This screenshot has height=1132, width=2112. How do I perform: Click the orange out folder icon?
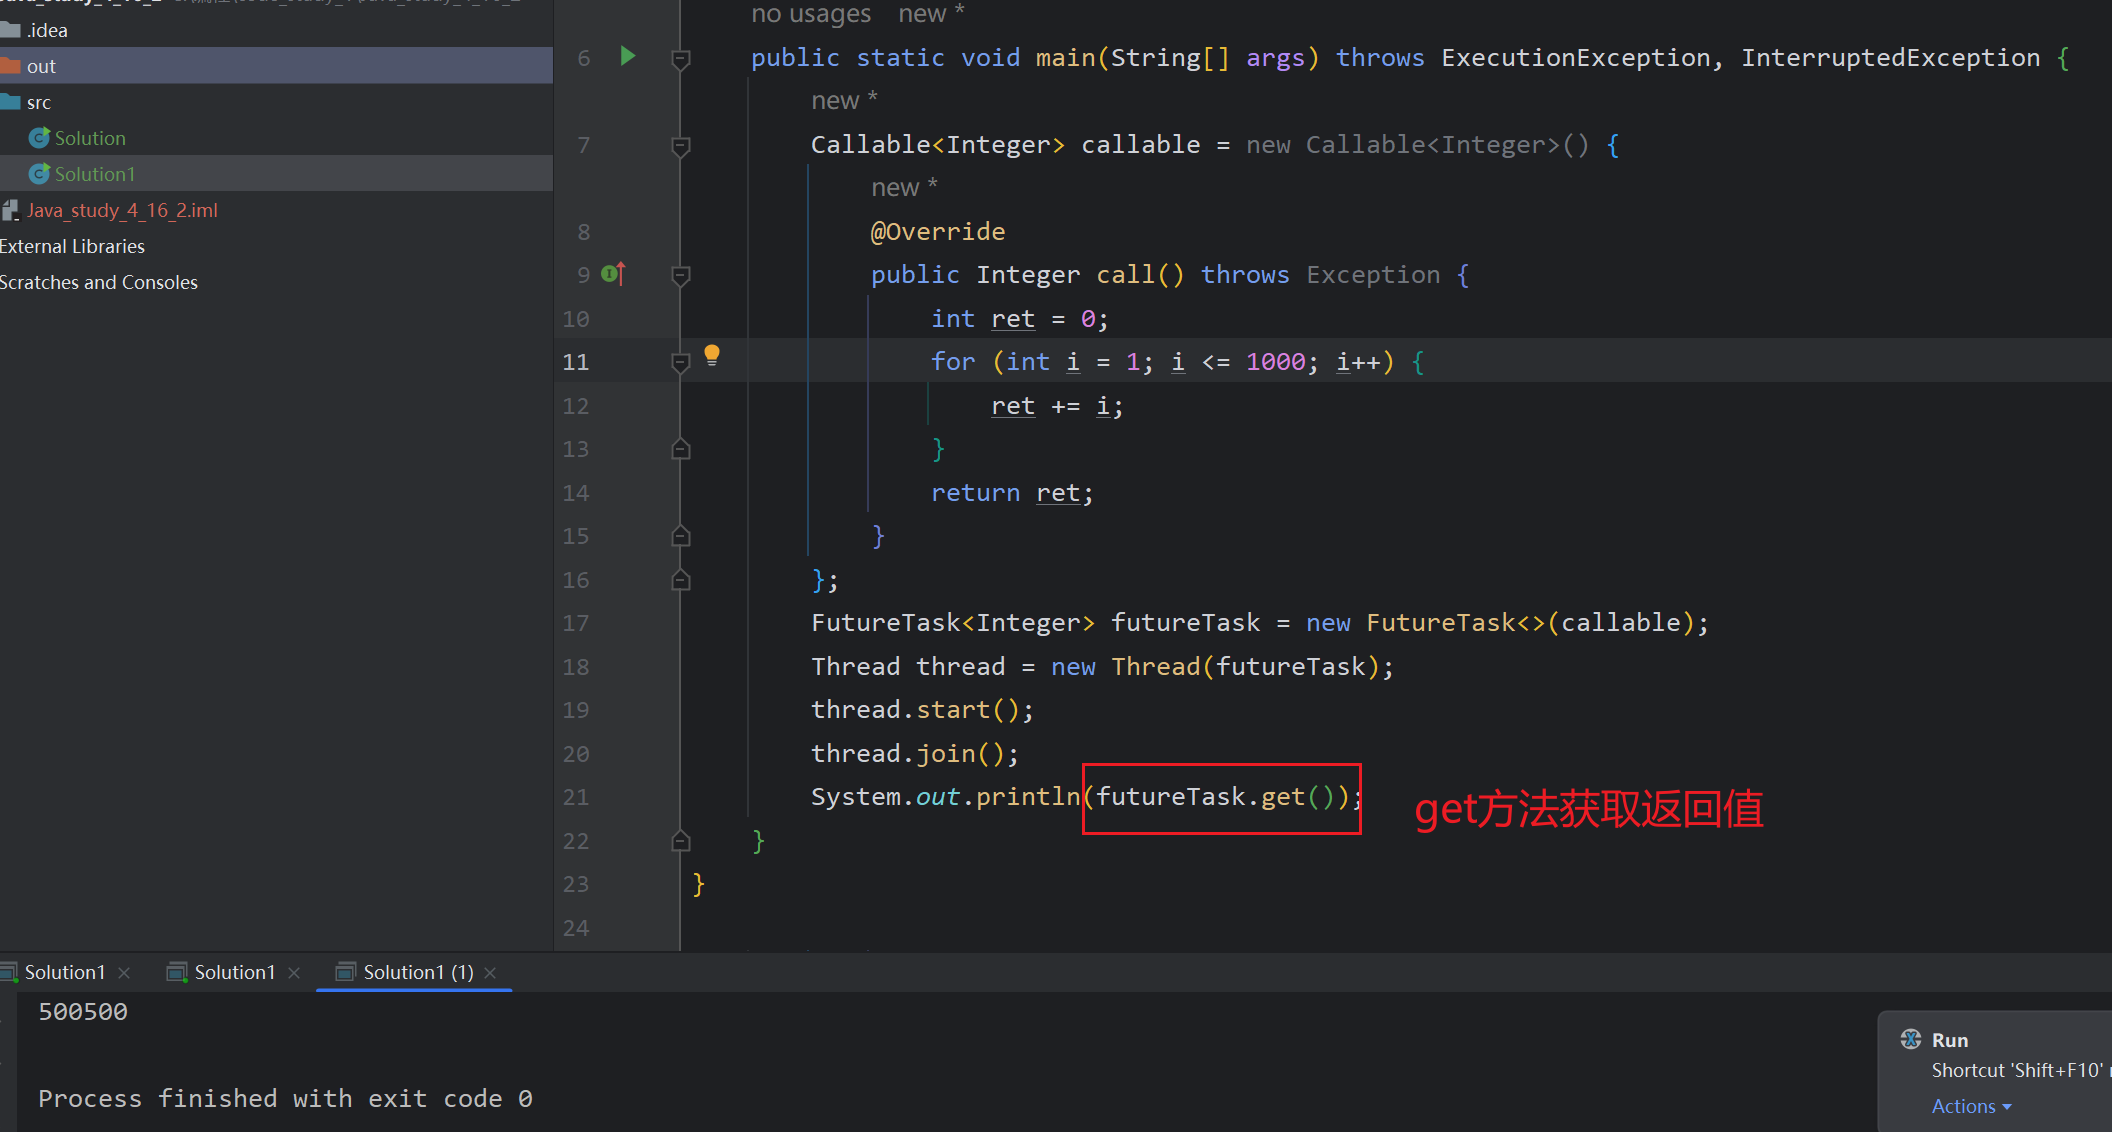pos(11,66)
